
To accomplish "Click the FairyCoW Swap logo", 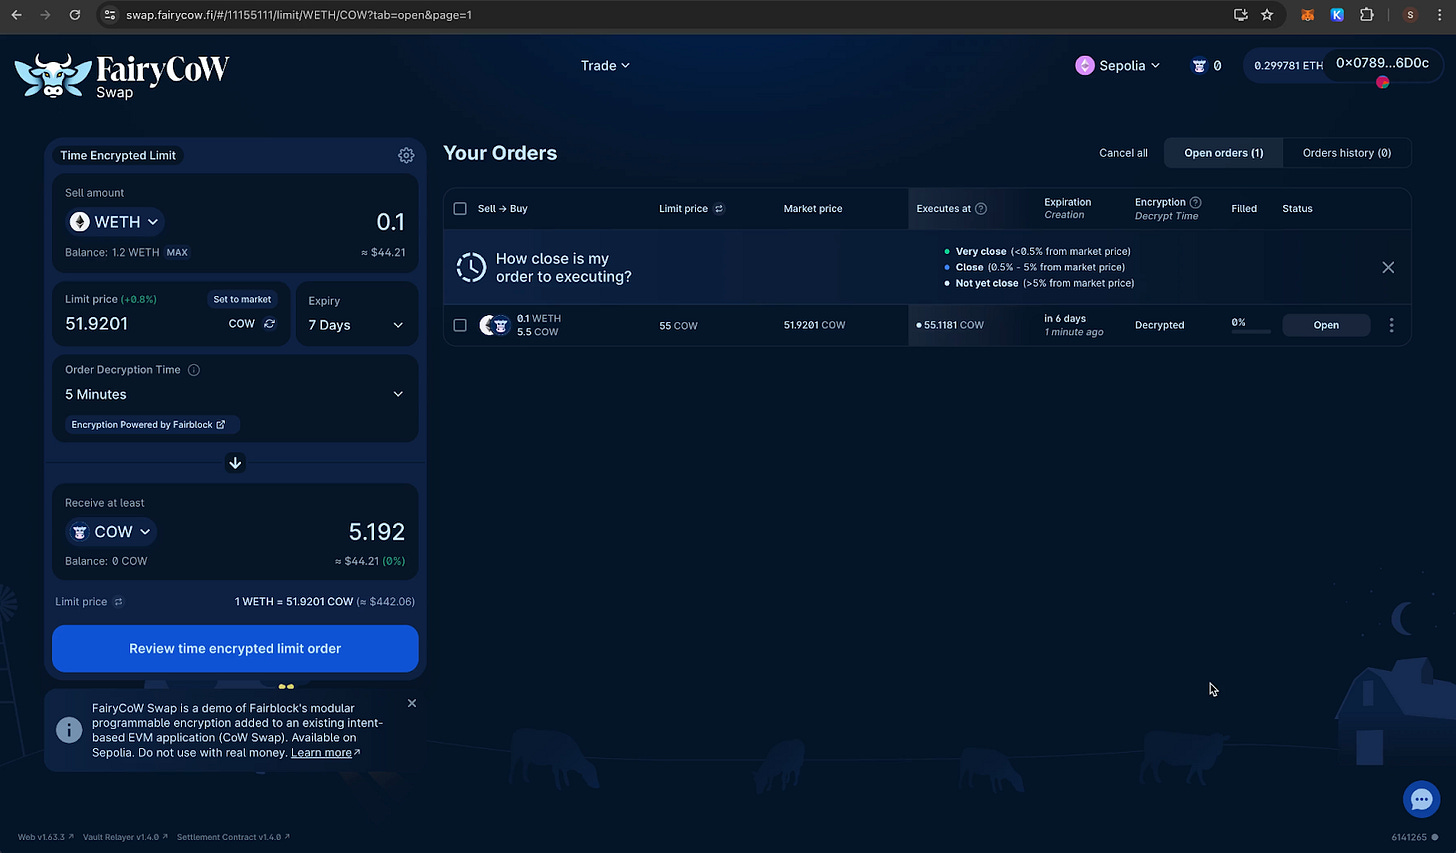I will 122,76.
